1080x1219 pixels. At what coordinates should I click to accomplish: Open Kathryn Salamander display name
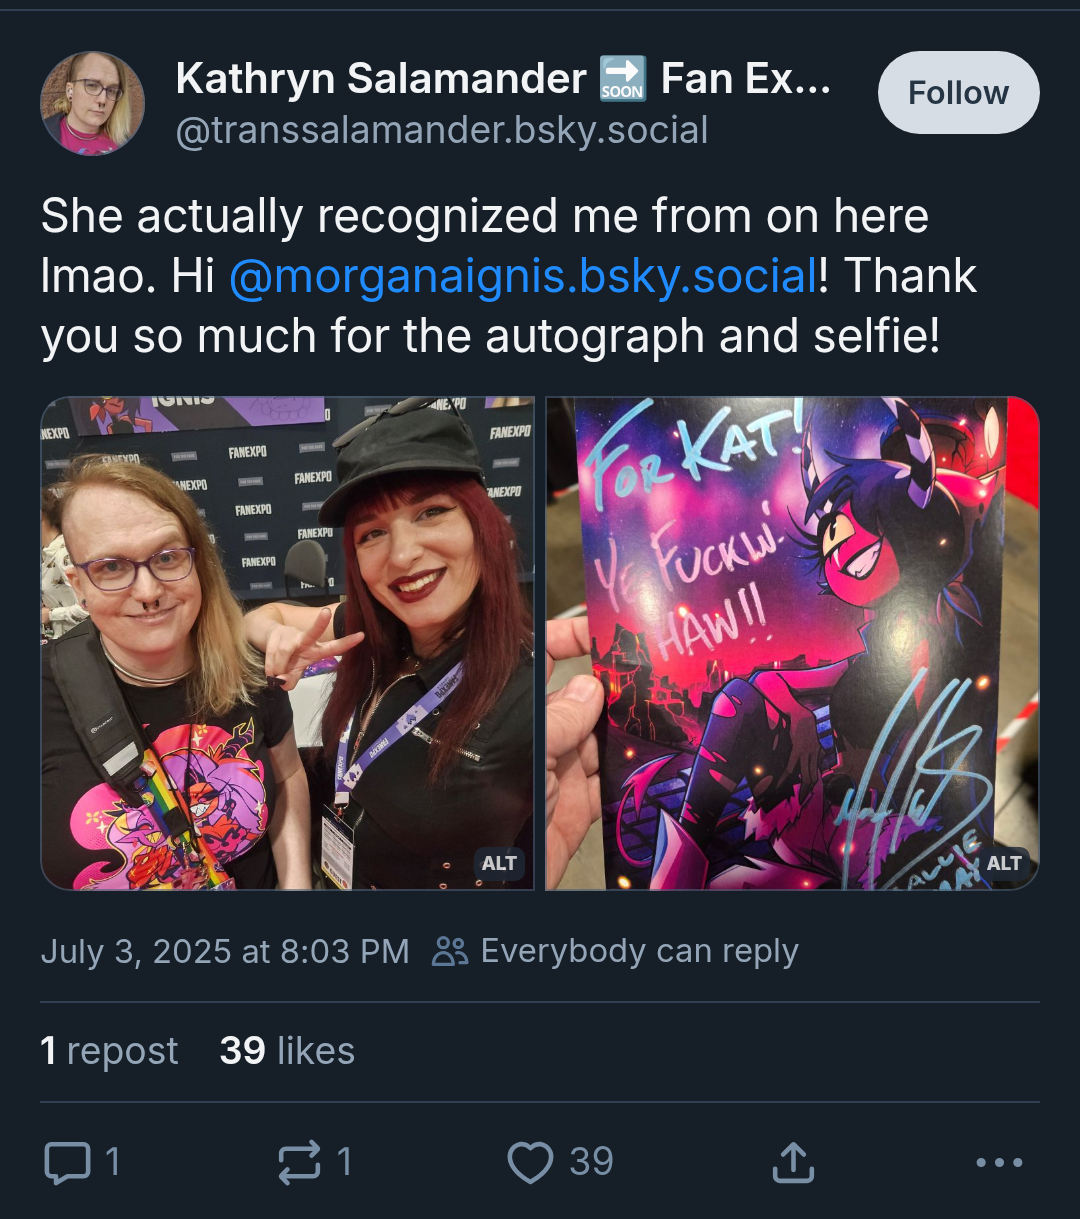tap(381, 78)
